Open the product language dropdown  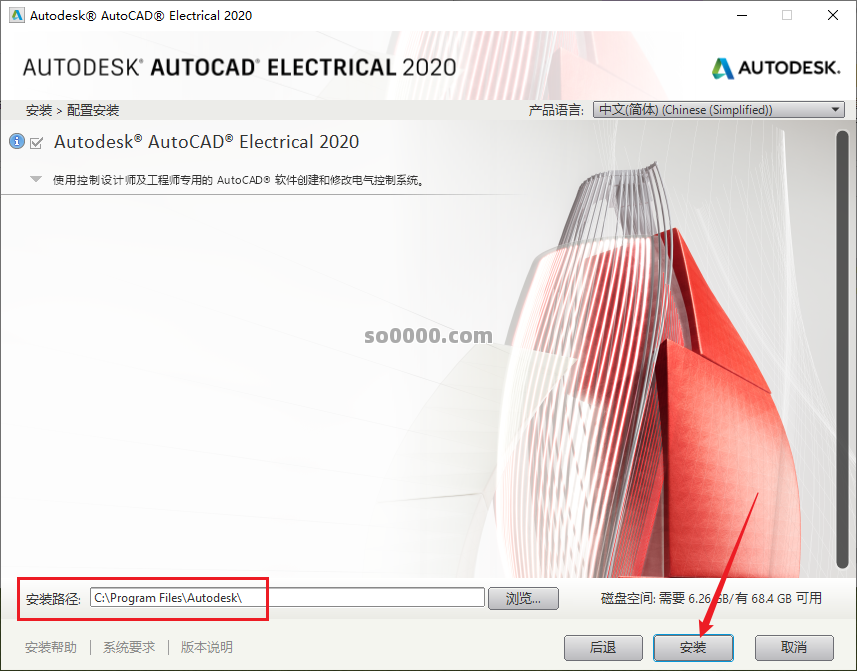pos(718,110)
